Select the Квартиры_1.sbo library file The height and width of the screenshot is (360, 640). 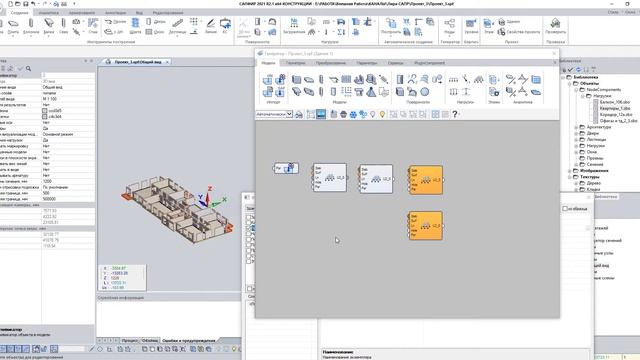point(615,108)
